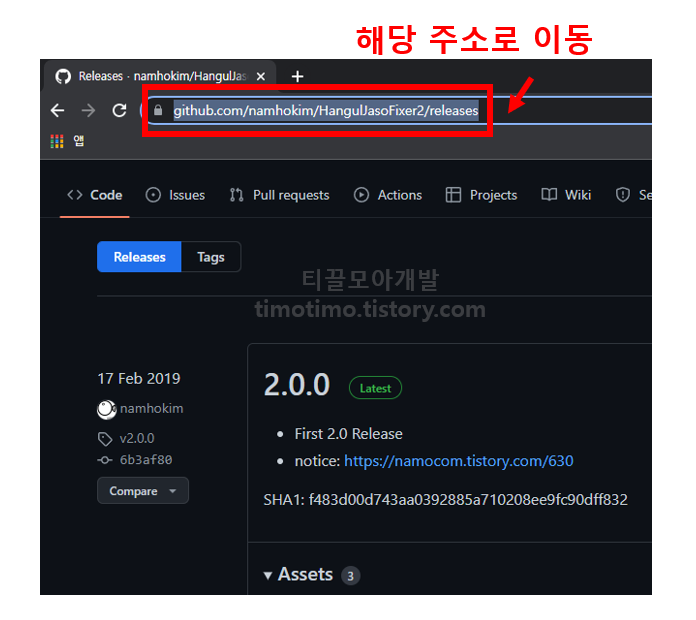Click the Code angle brackets icon
696x620 pixels.
[x=75, y=195]
